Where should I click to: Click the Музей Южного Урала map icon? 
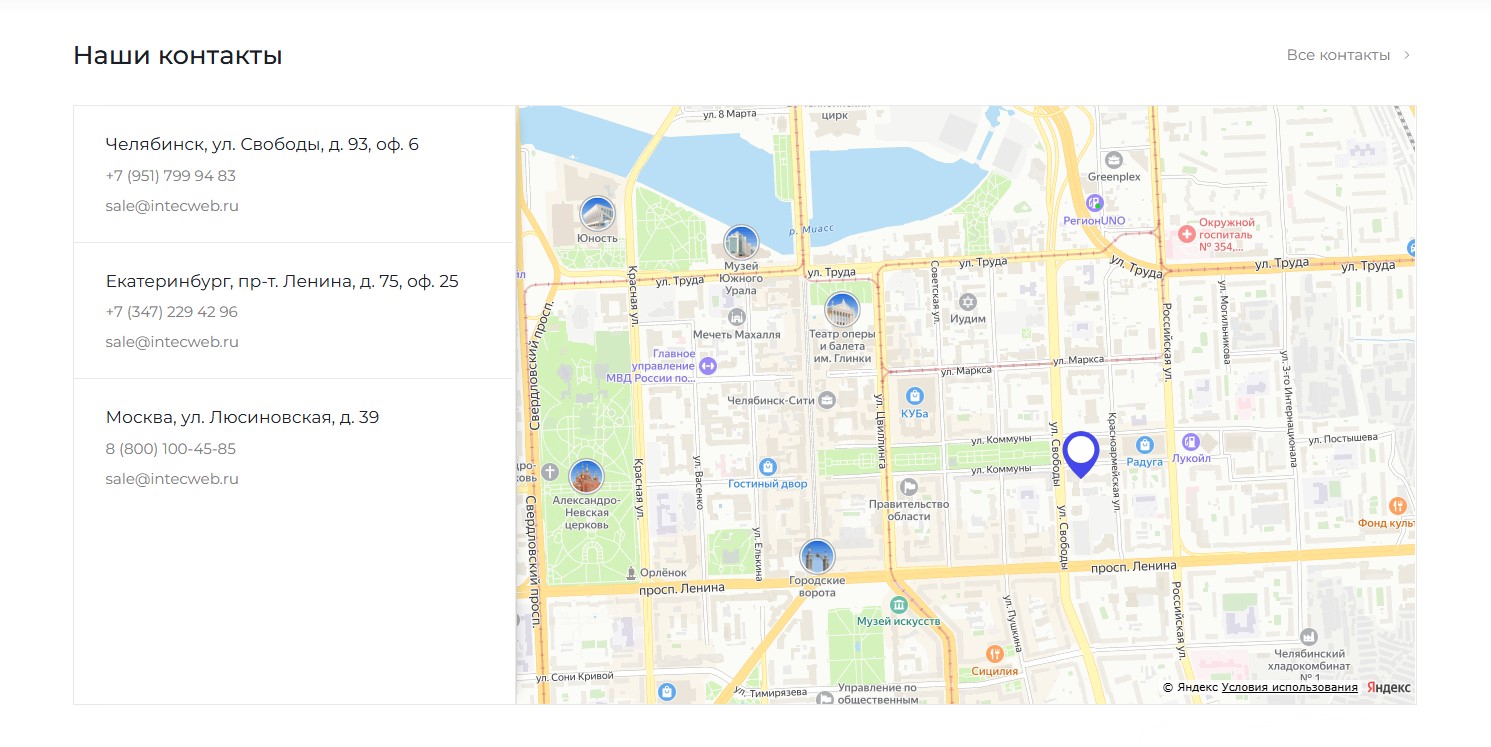[x=741, y=242]
